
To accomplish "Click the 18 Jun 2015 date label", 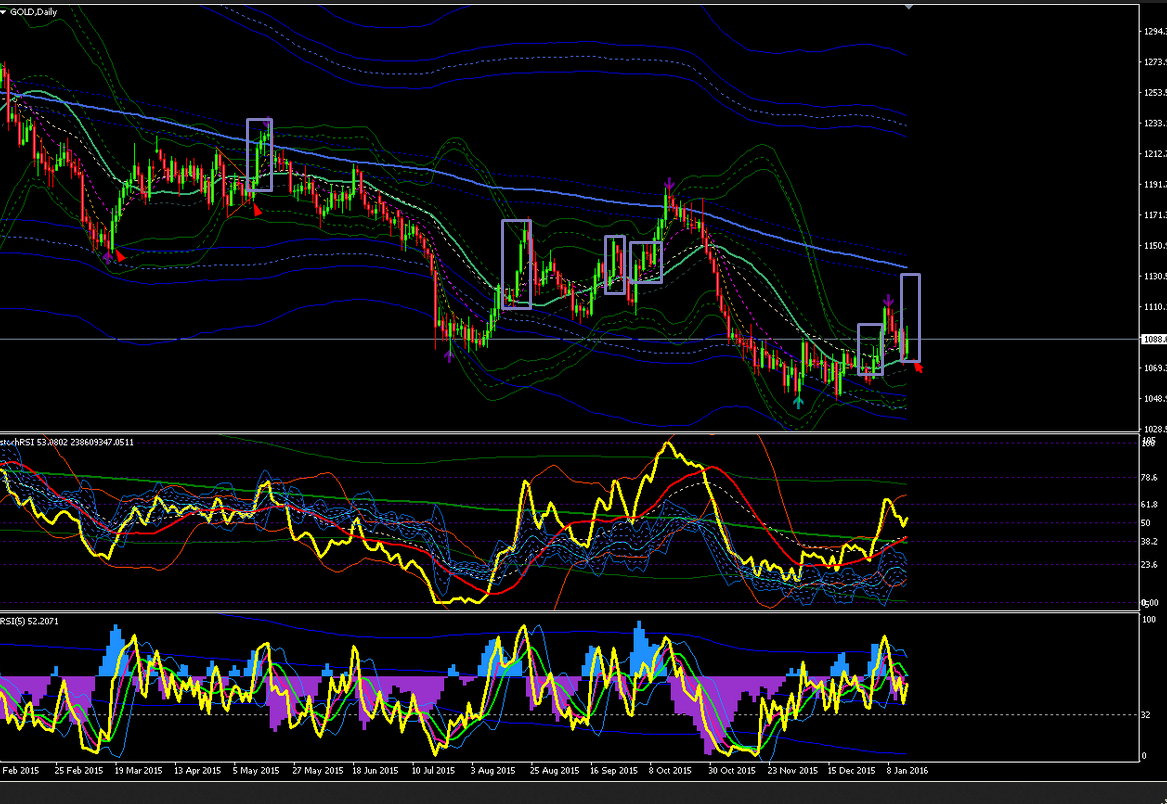I will [x=375, y=770].
